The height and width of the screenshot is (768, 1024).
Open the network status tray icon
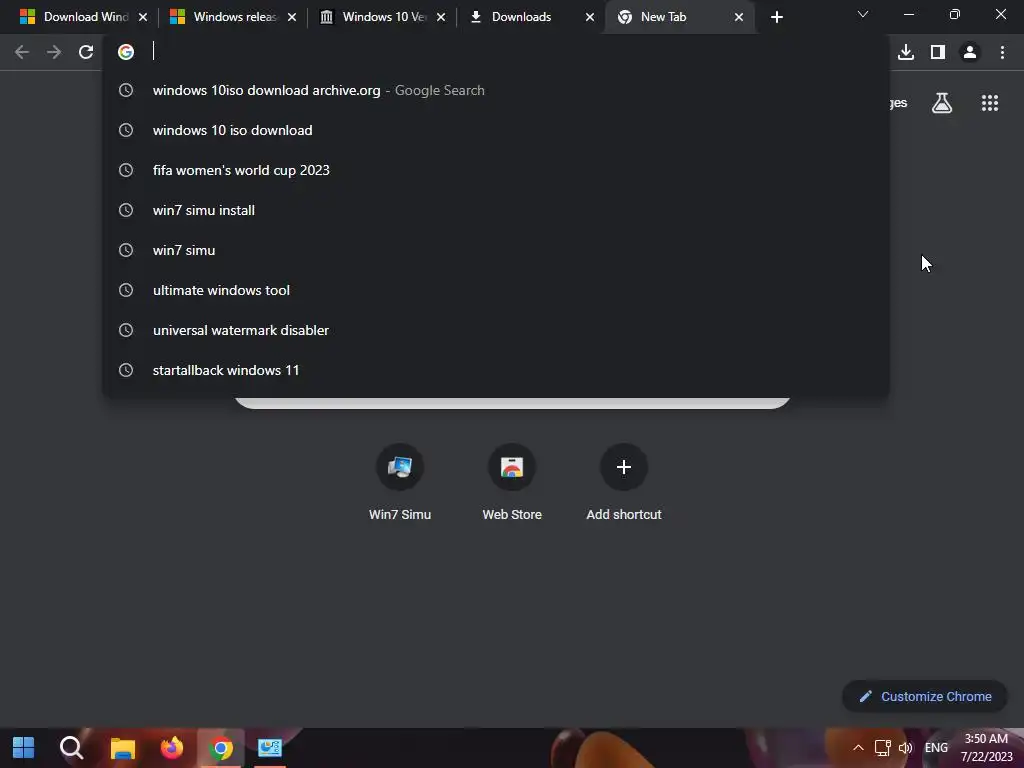pos(882,748)
